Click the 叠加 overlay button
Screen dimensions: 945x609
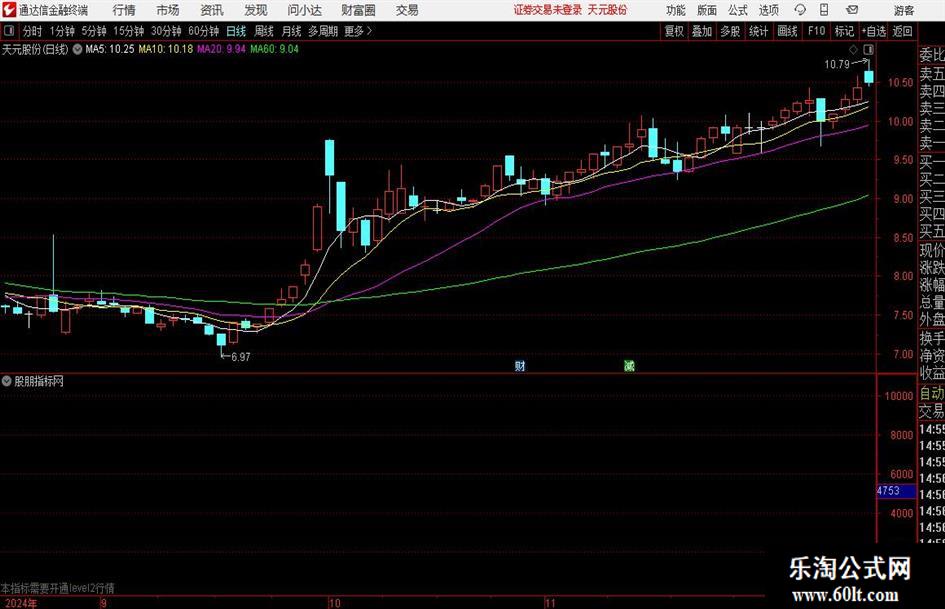[702, 31]
